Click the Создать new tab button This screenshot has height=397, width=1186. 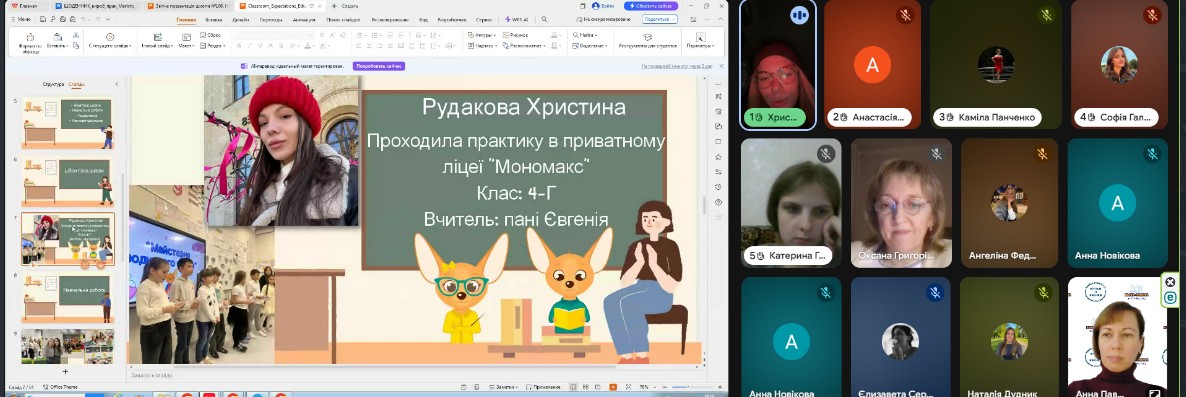pos(344,5)
